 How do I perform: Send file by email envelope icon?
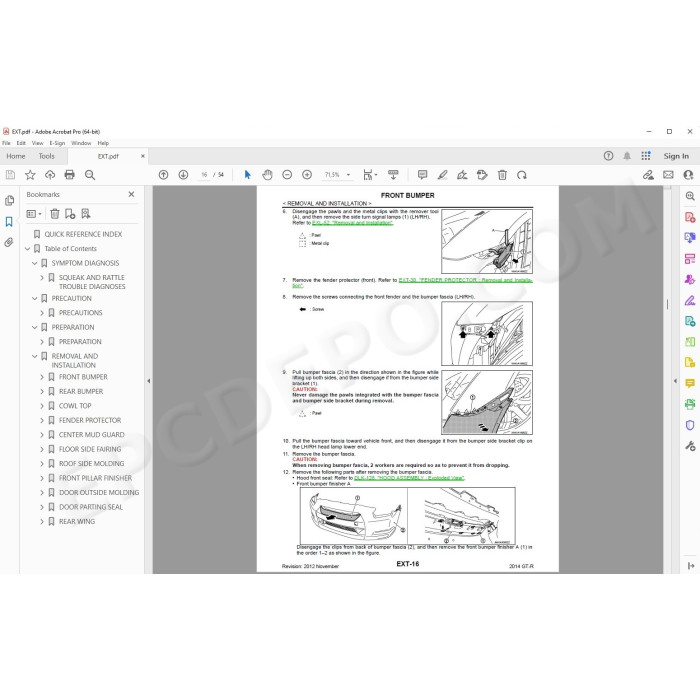pyautogui.click(x=668, y=175)
